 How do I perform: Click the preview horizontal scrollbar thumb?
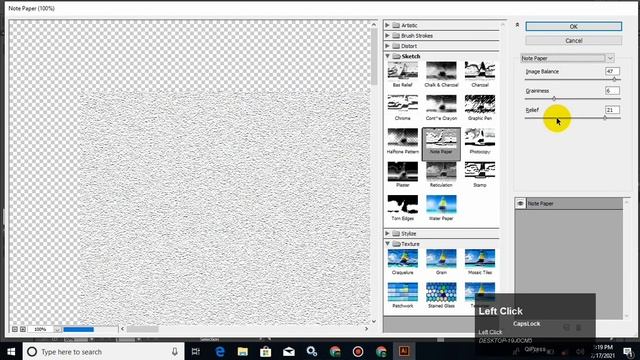(x=142, y=329)
